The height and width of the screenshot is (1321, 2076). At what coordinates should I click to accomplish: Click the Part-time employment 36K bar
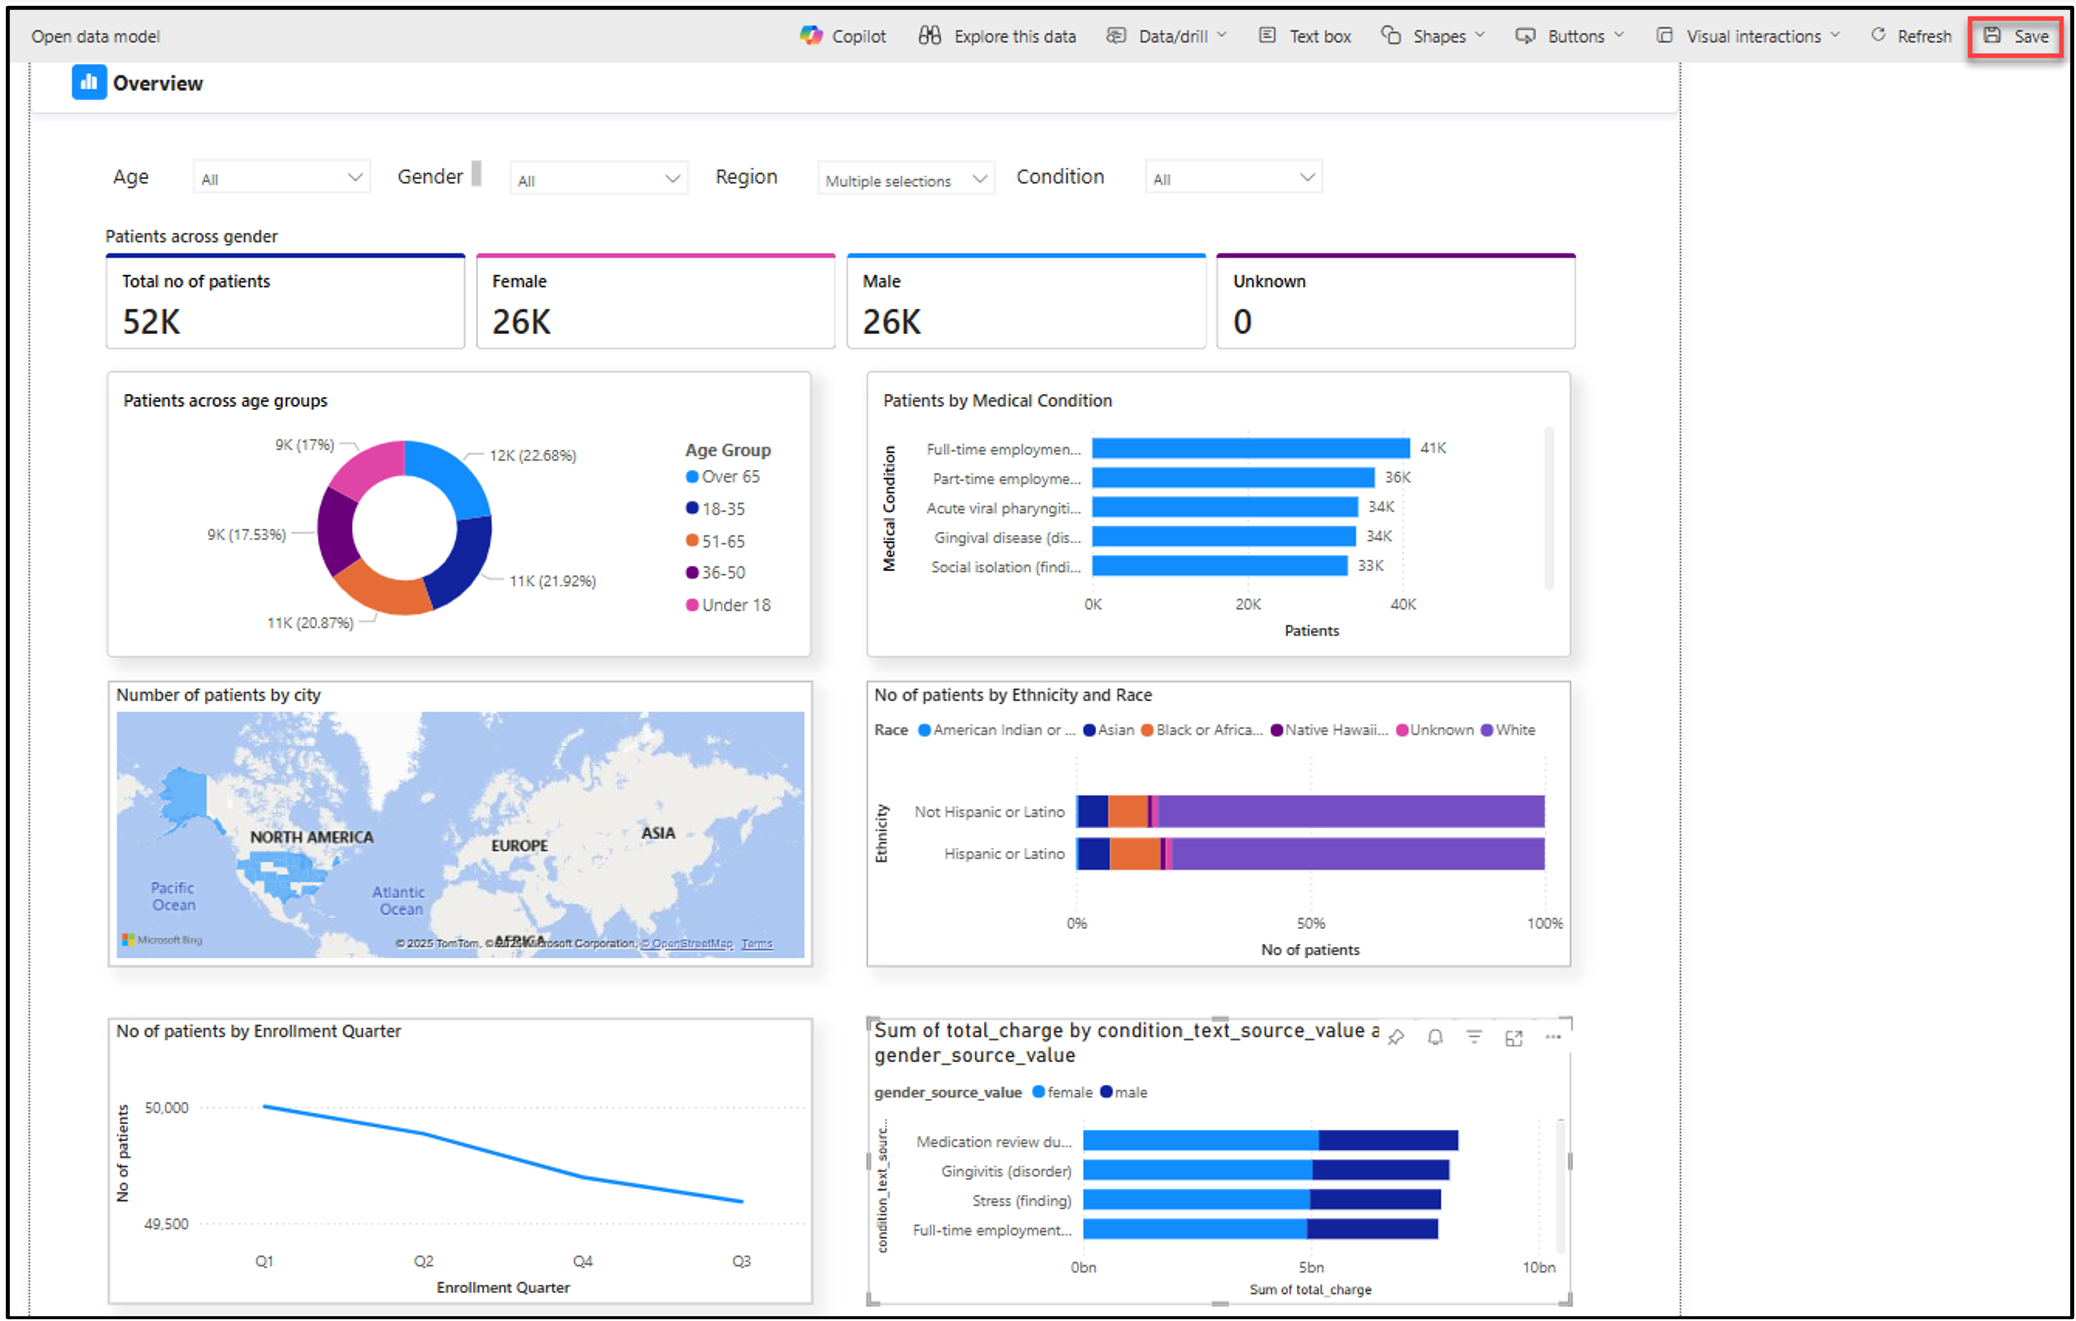click(x=1233, y=478)
